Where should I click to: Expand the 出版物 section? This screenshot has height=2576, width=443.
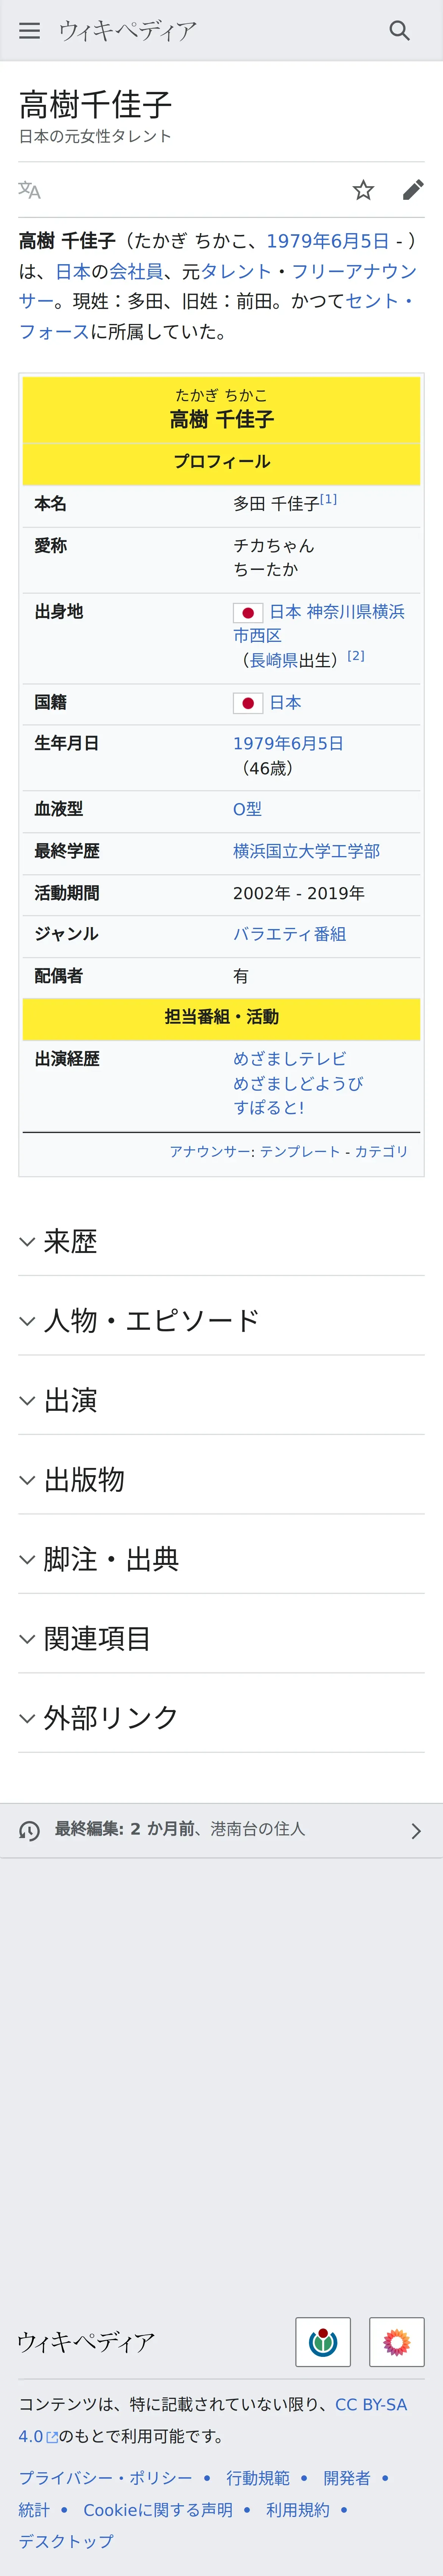tap(221, 1480)
